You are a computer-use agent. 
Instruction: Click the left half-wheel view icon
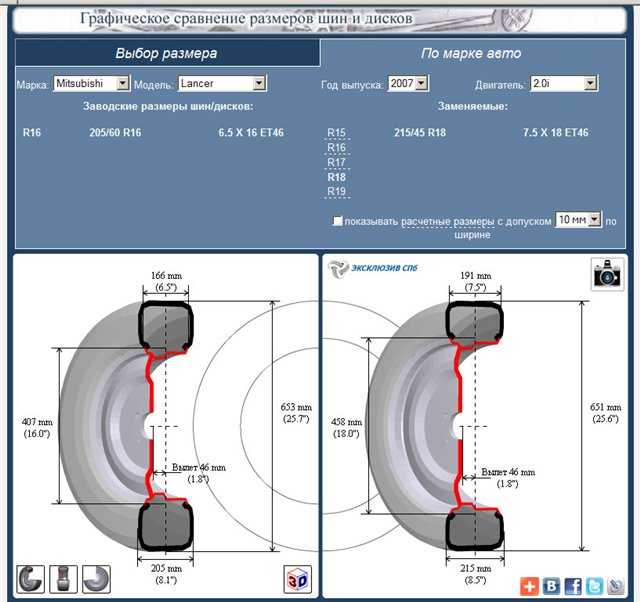point(31,579)
